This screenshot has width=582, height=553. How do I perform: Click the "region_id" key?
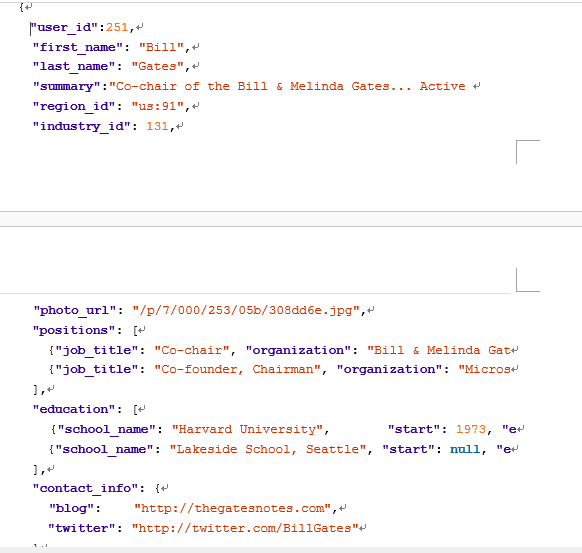point(74,107)
